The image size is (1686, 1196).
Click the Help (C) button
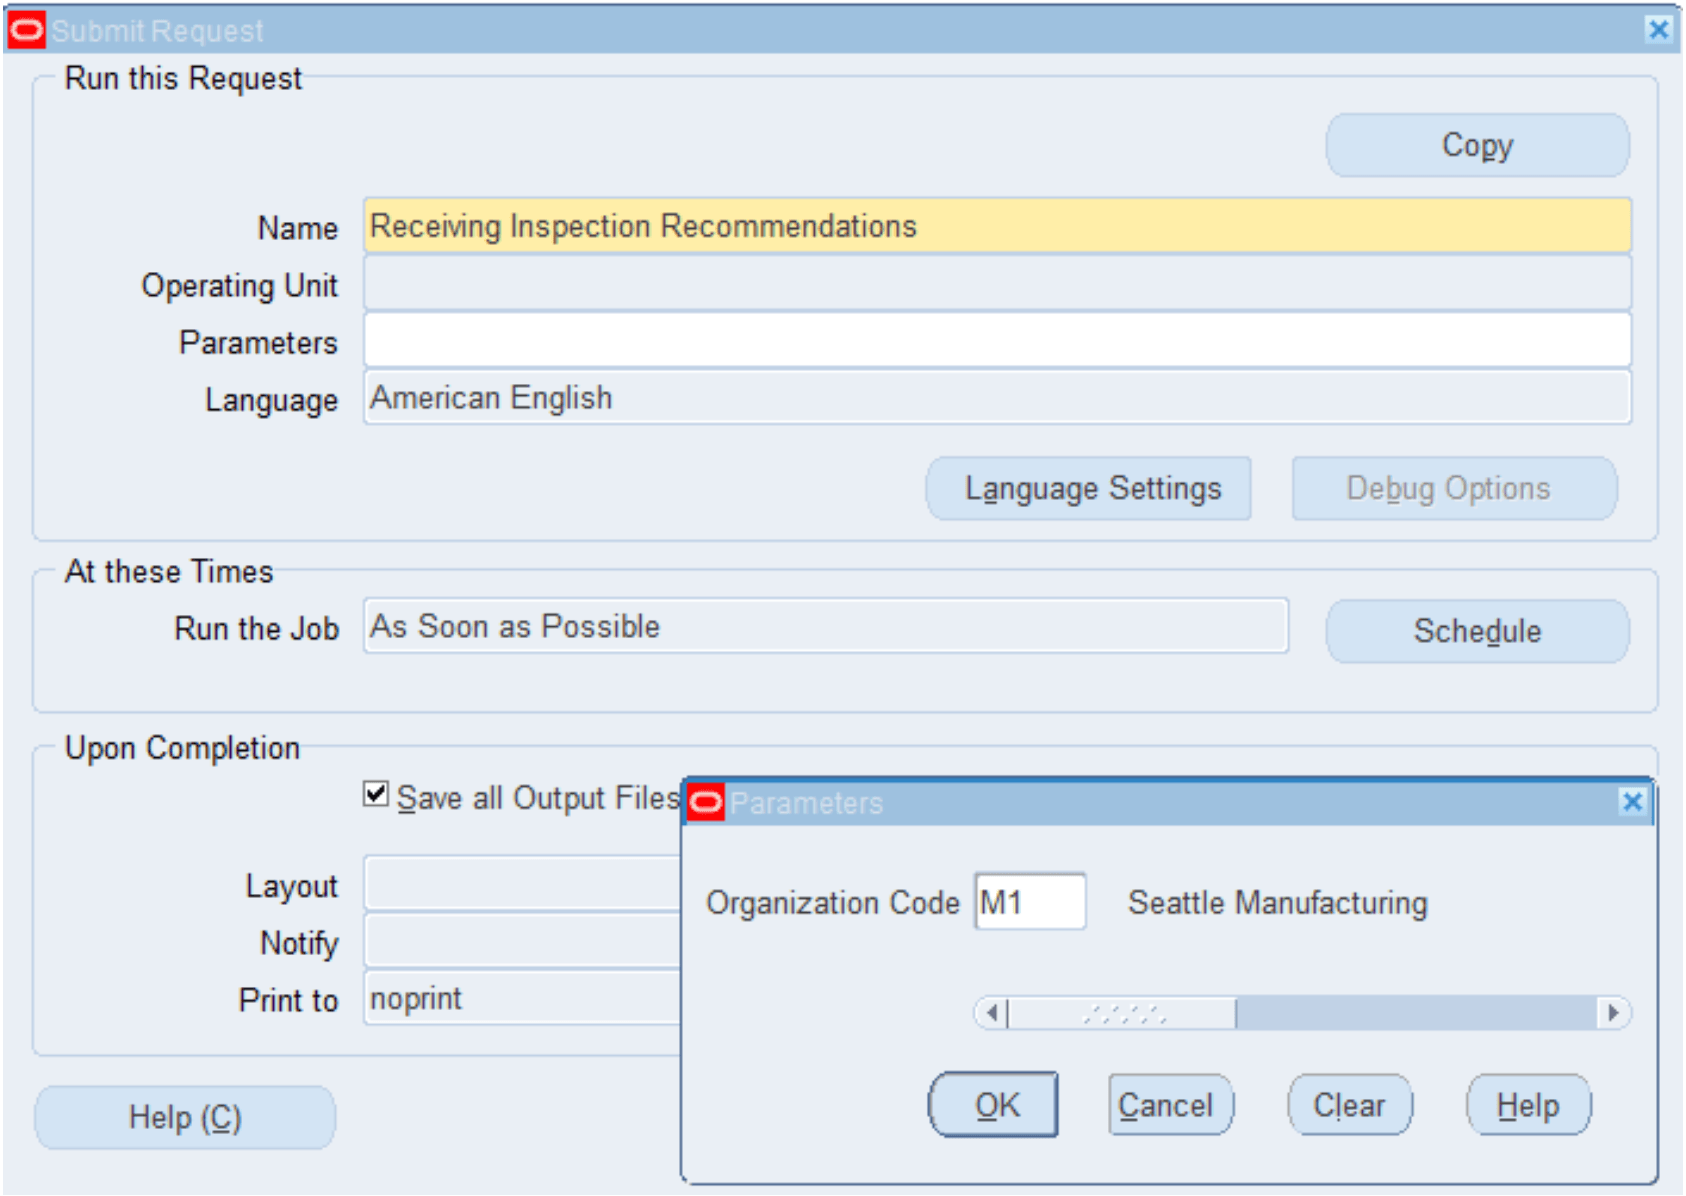tap(184, 1117)
